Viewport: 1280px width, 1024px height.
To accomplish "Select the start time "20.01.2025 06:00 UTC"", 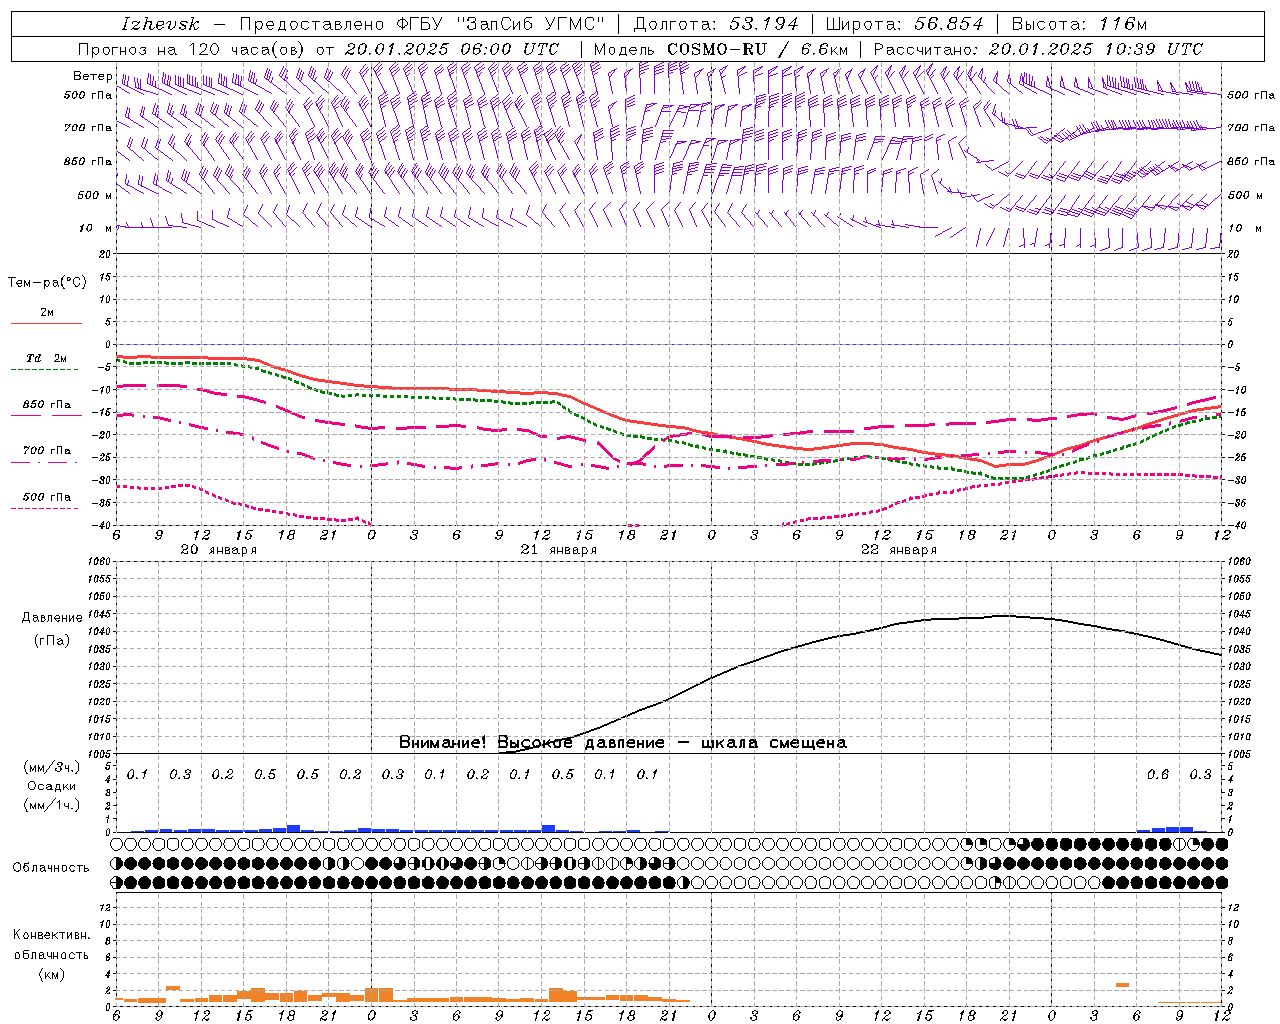I will (x=451, y=49).
